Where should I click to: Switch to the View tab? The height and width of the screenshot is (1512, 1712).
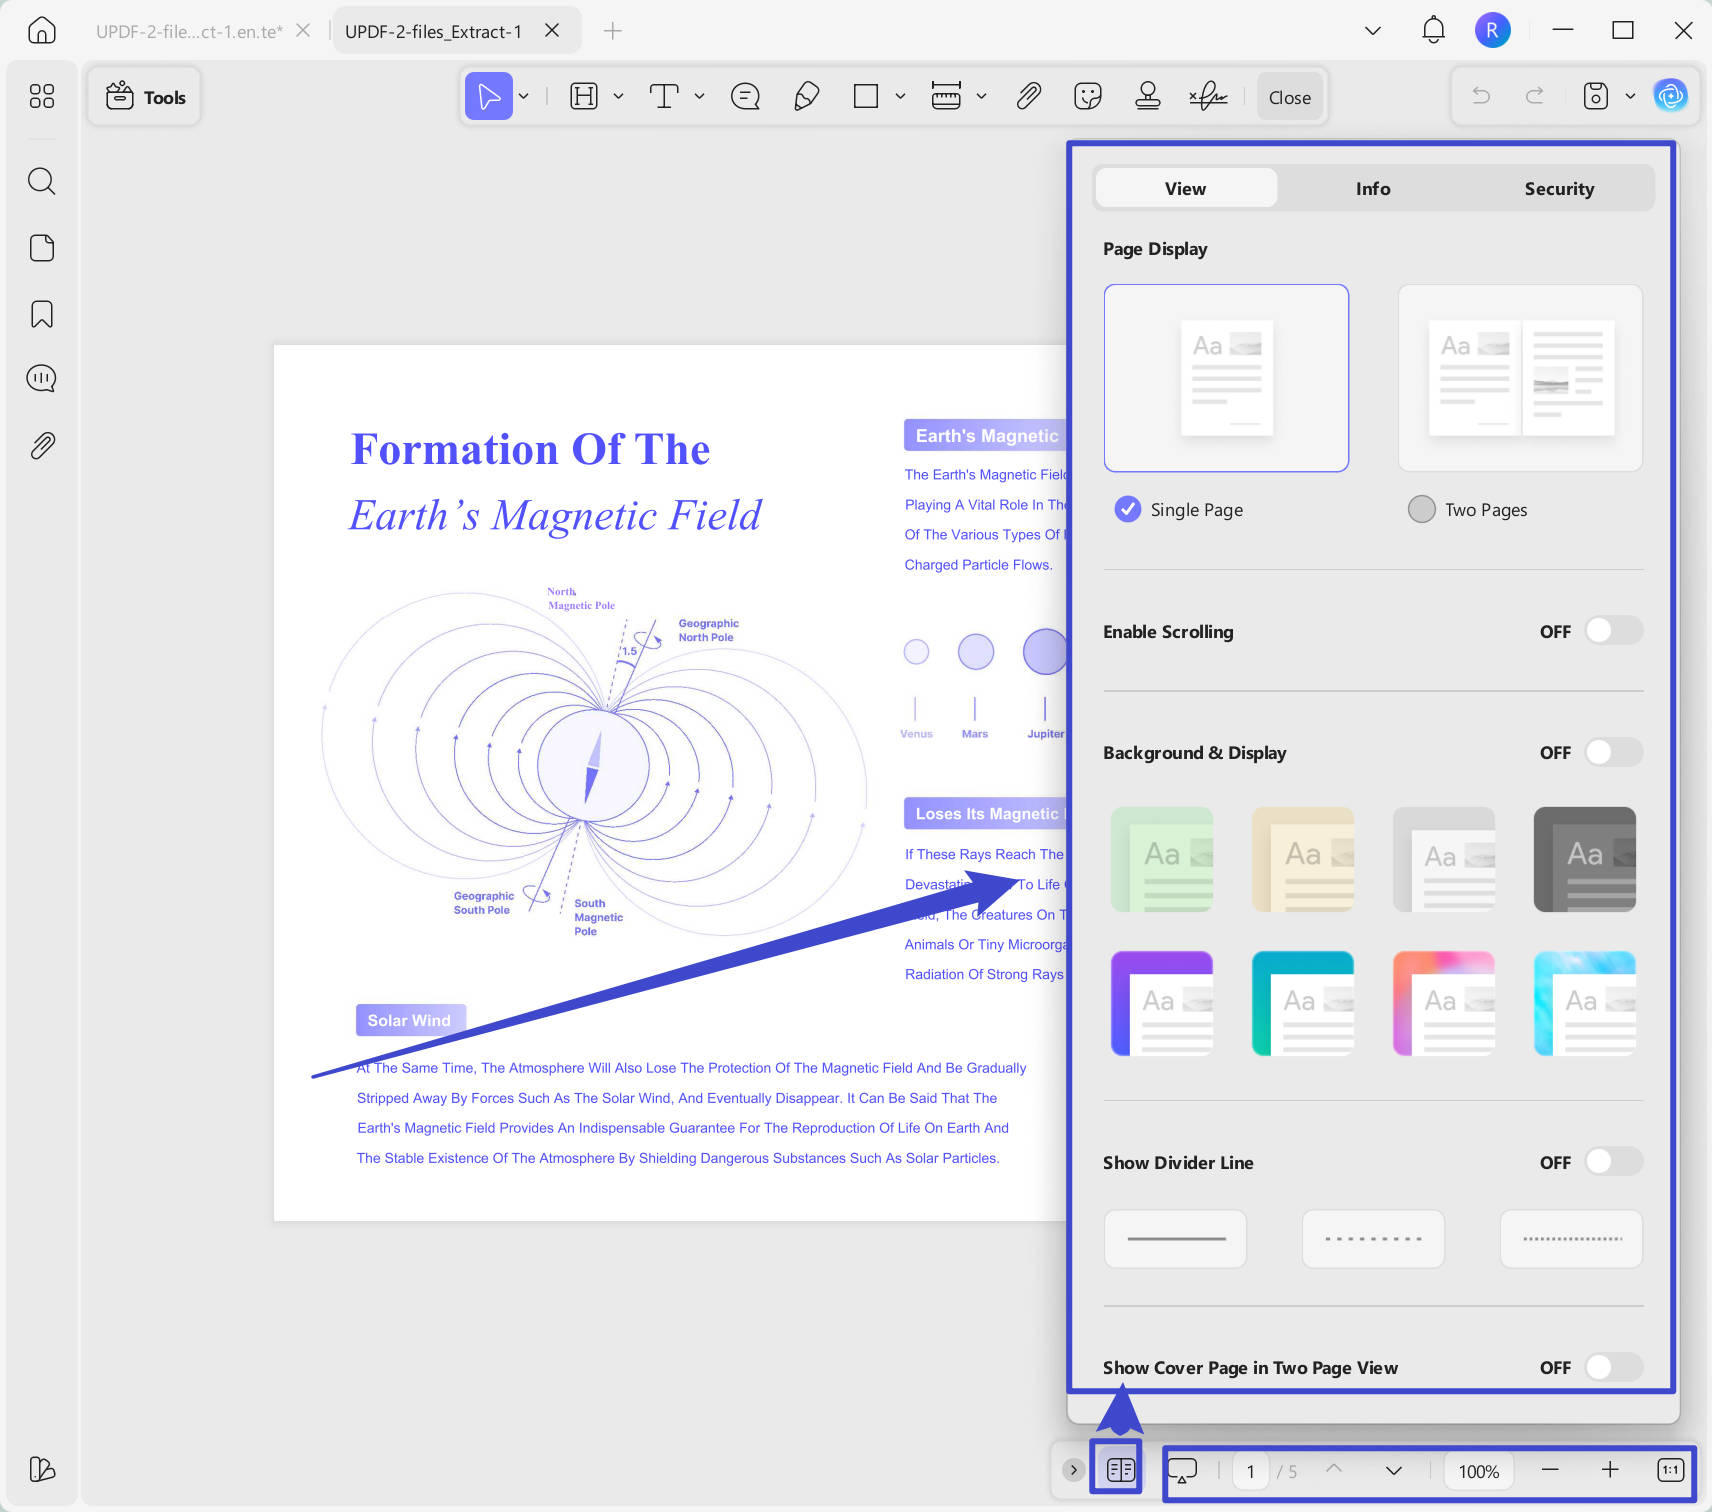click(x=1186, y=188)
